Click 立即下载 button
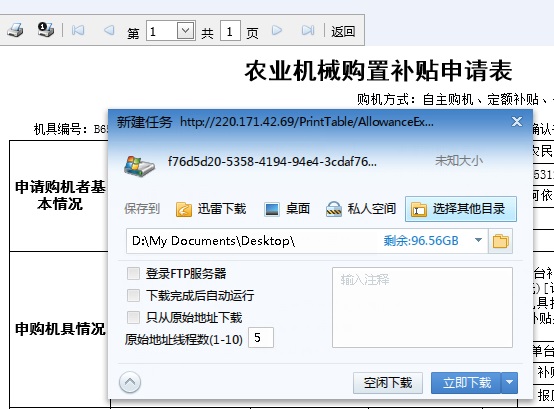The height and width of the screenshot is (409, 554). (x=466, y=383)
